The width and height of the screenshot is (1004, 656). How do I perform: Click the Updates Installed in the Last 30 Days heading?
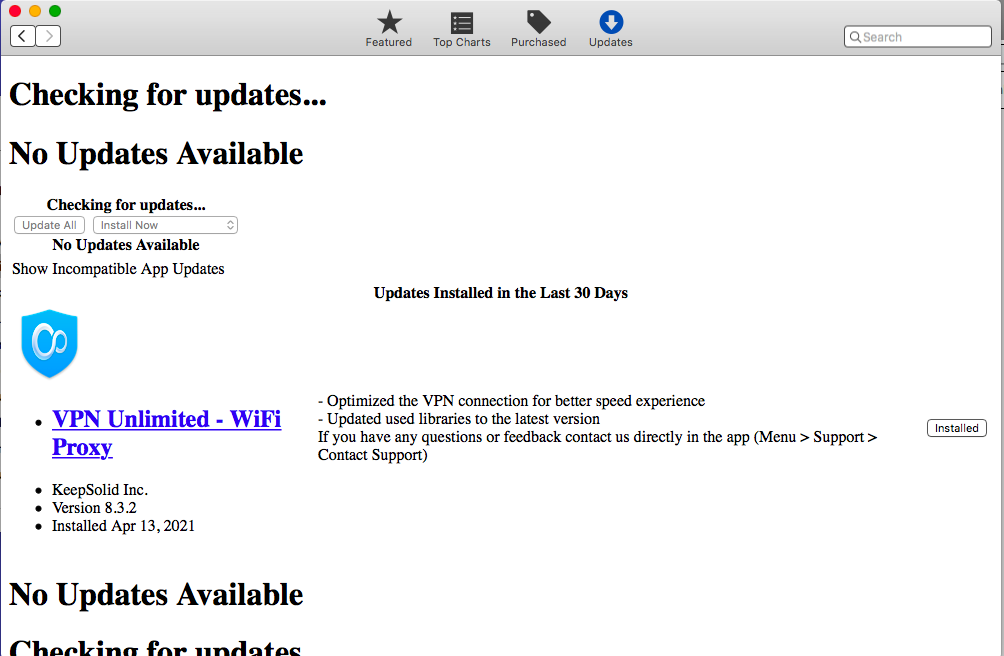tap(501, 292)
